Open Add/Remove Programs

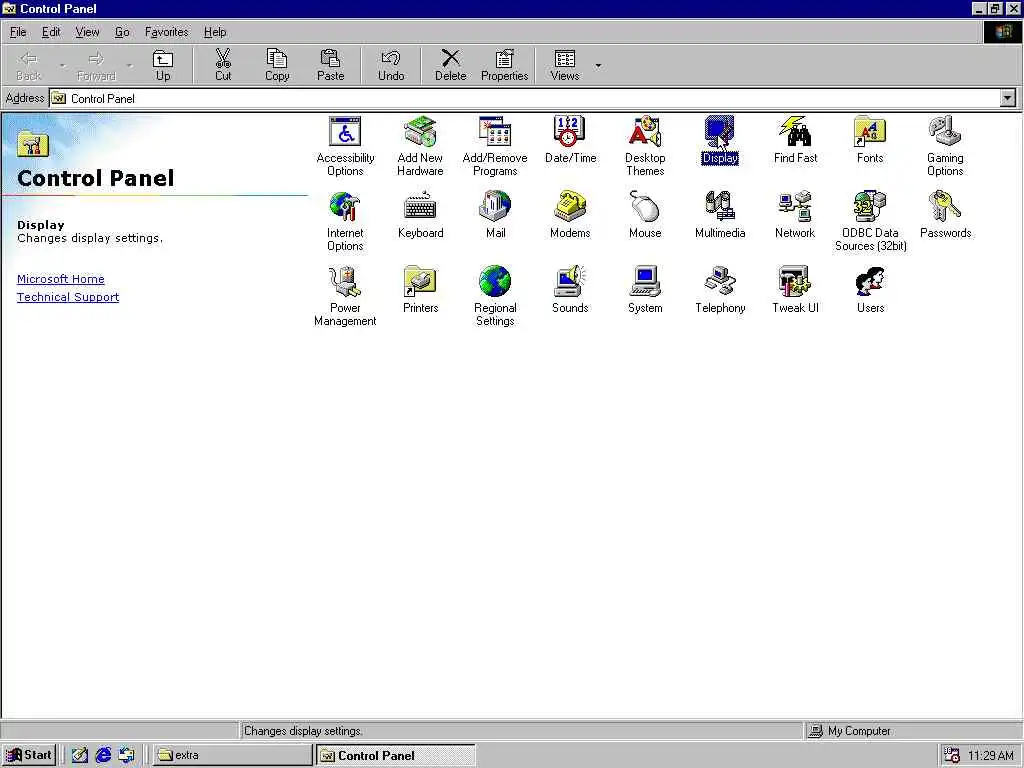pos(495,146)
